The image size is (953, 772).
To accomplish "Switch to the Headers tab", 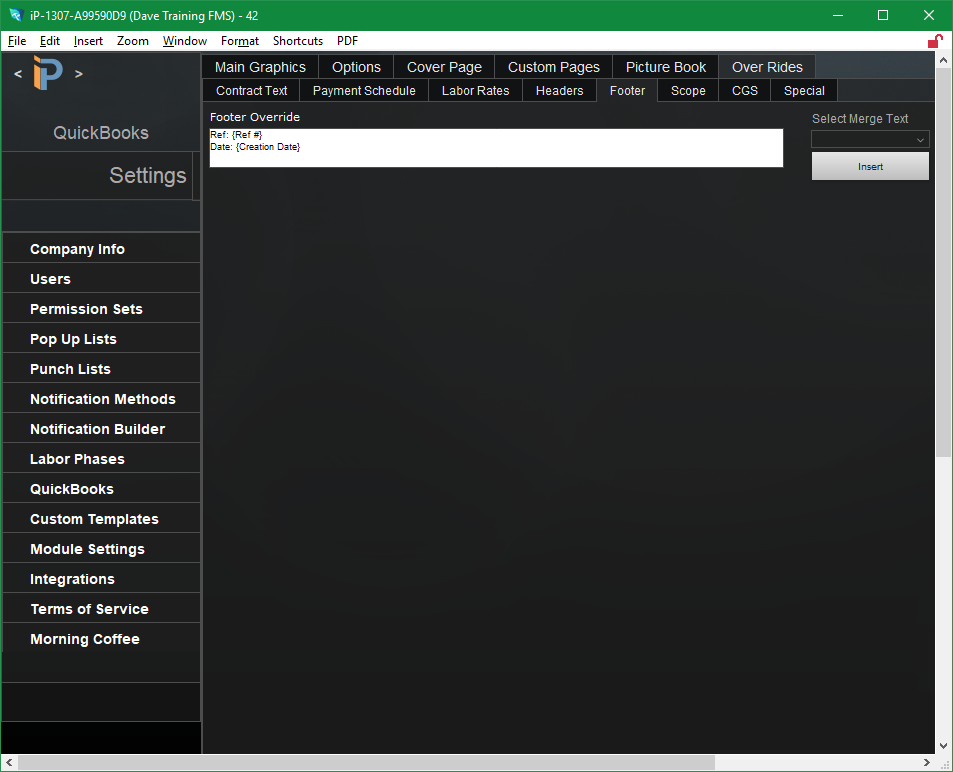I will point(559,90).
